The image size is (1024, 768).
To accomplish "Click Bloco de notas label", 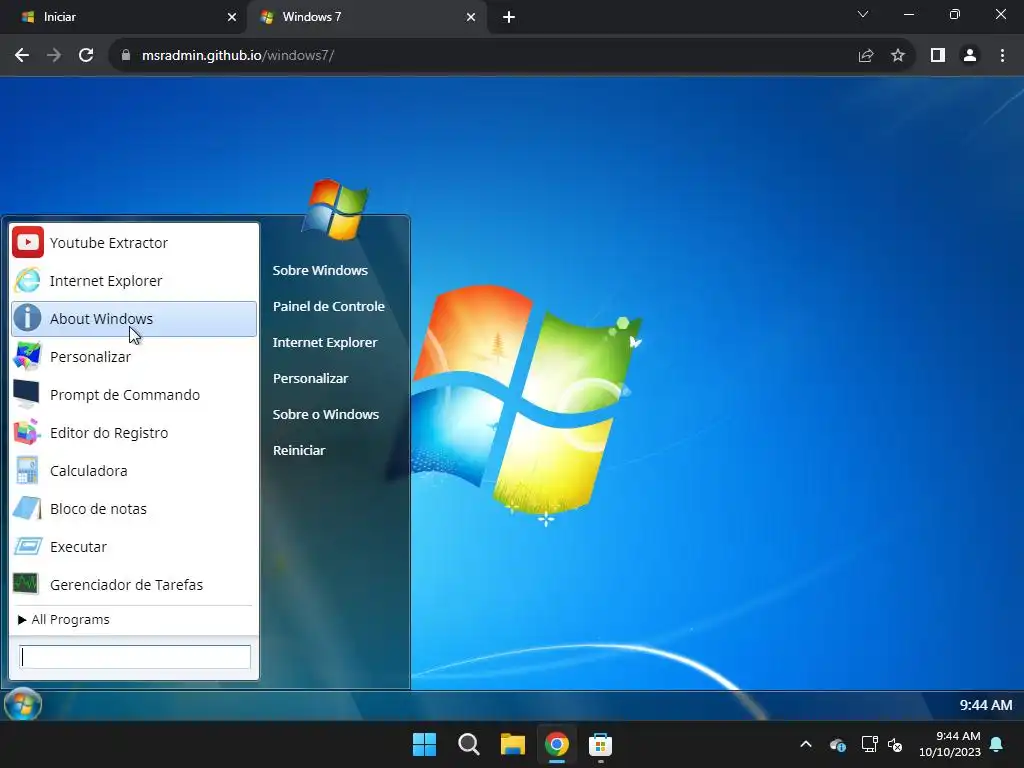I will (x=98, y=509).
